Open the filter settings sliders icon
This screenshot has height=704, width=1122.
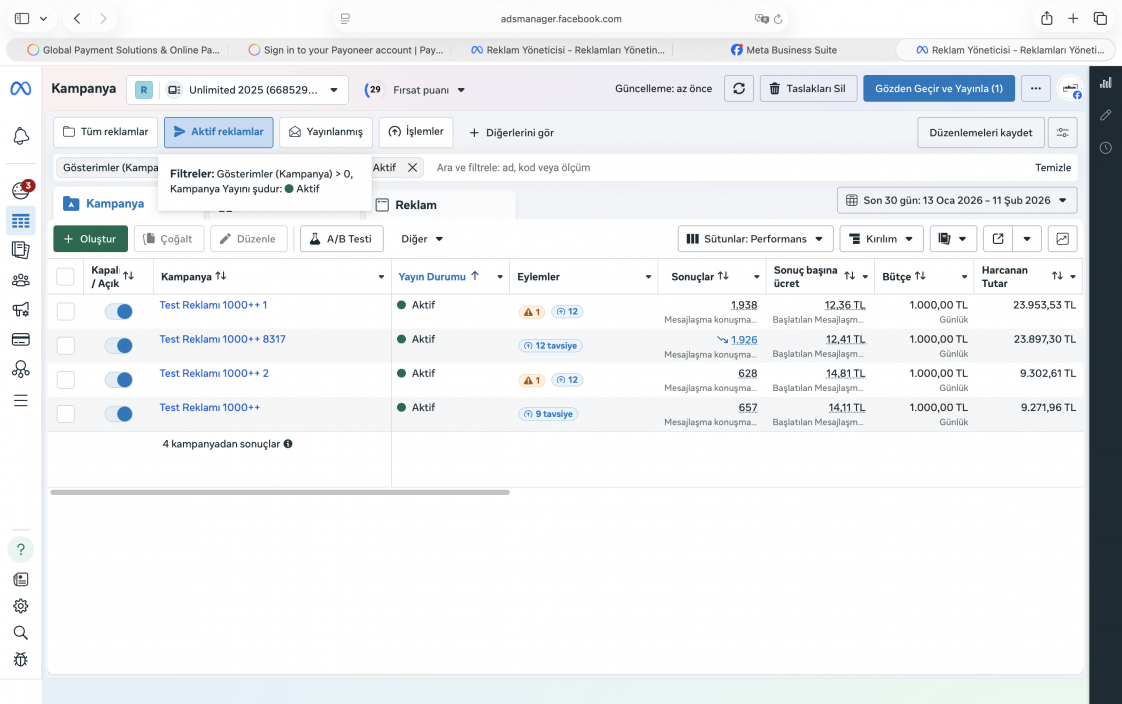click(x=1062, y=132)
